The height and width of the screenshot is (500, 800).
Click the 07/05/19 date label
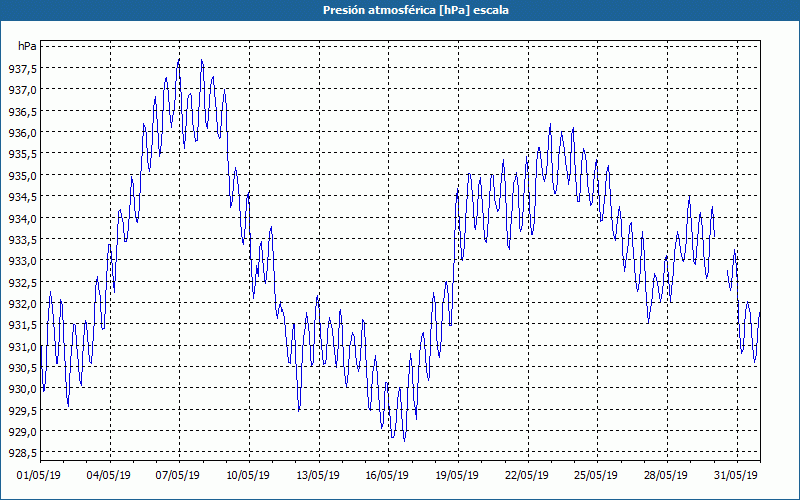(178, 475)
